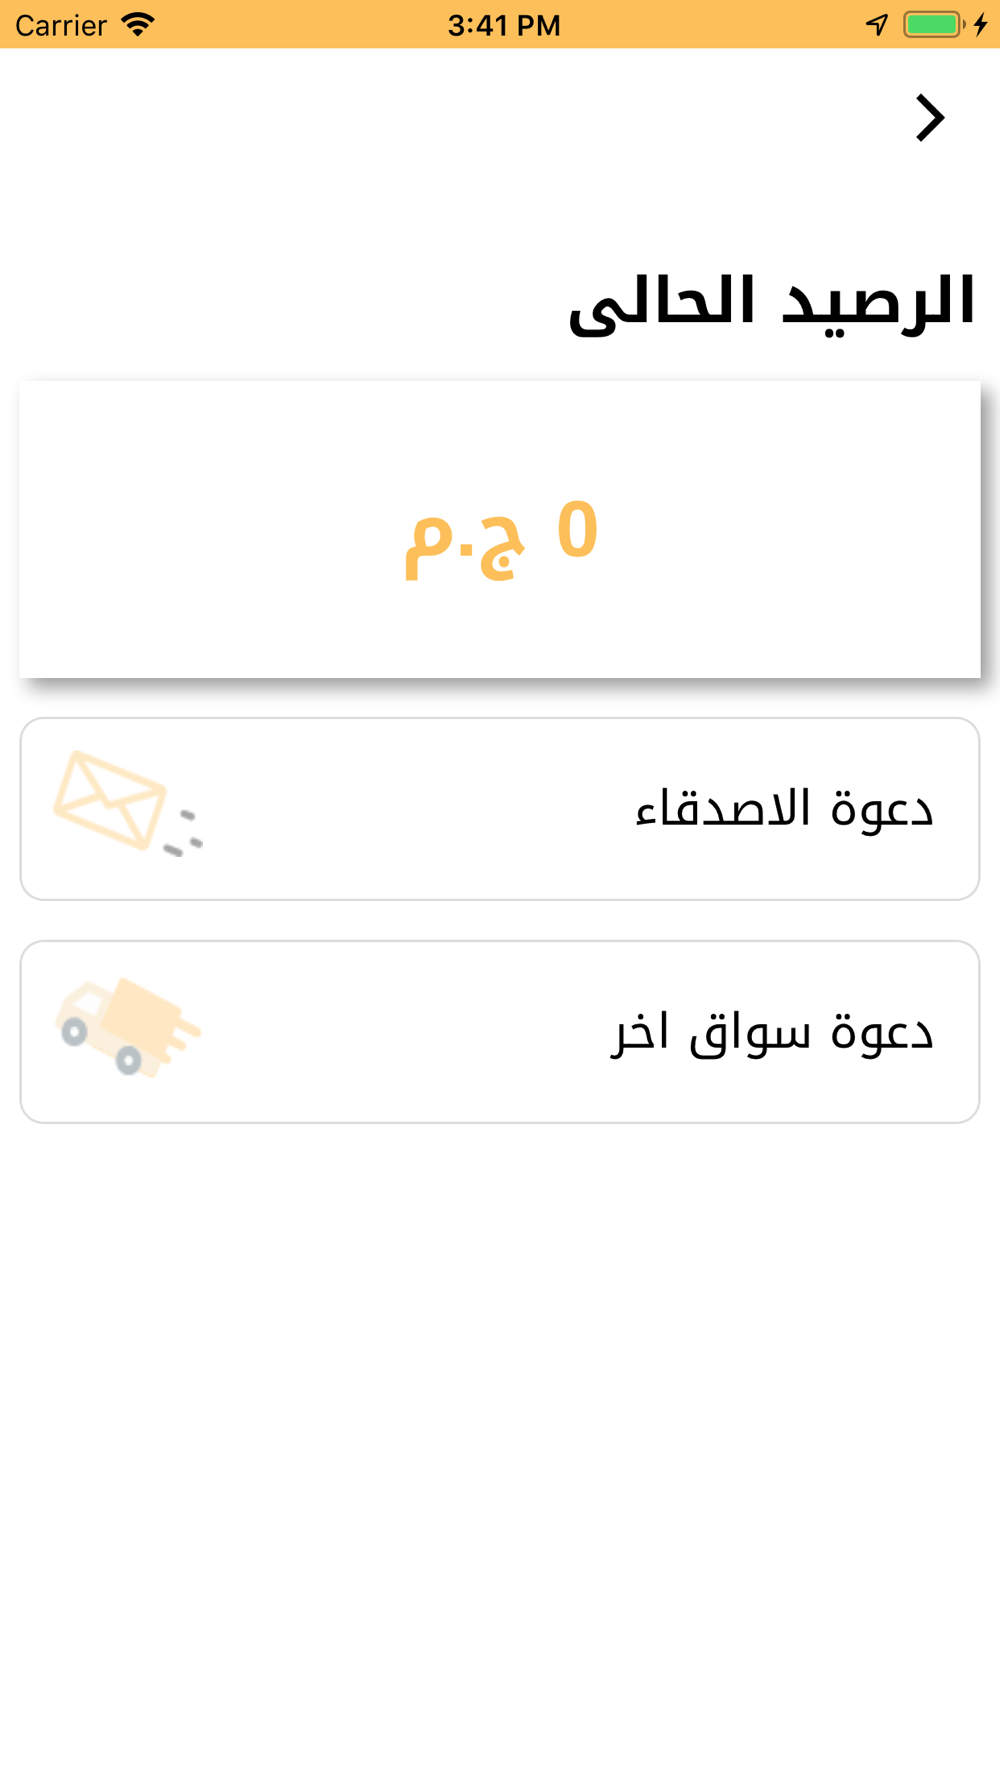Tap the ج.م currency label
The height and width of the screenshot is (1778, 1000).
coord(464,541)
